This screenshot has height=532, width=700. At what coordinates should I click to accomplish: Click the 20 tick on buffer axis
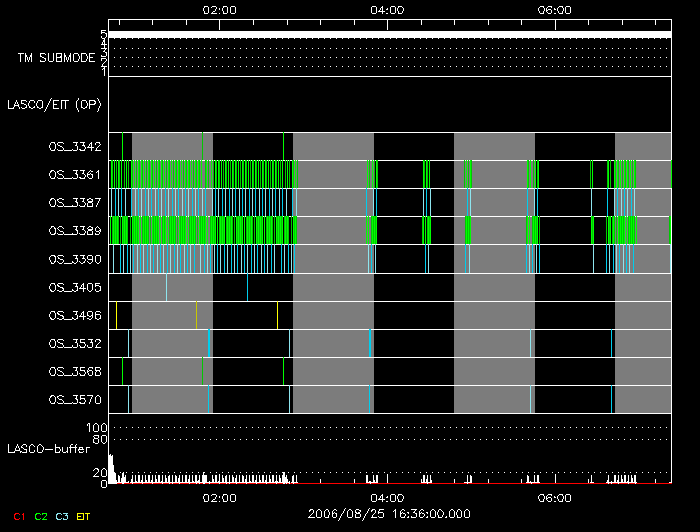tap(100, 473)
